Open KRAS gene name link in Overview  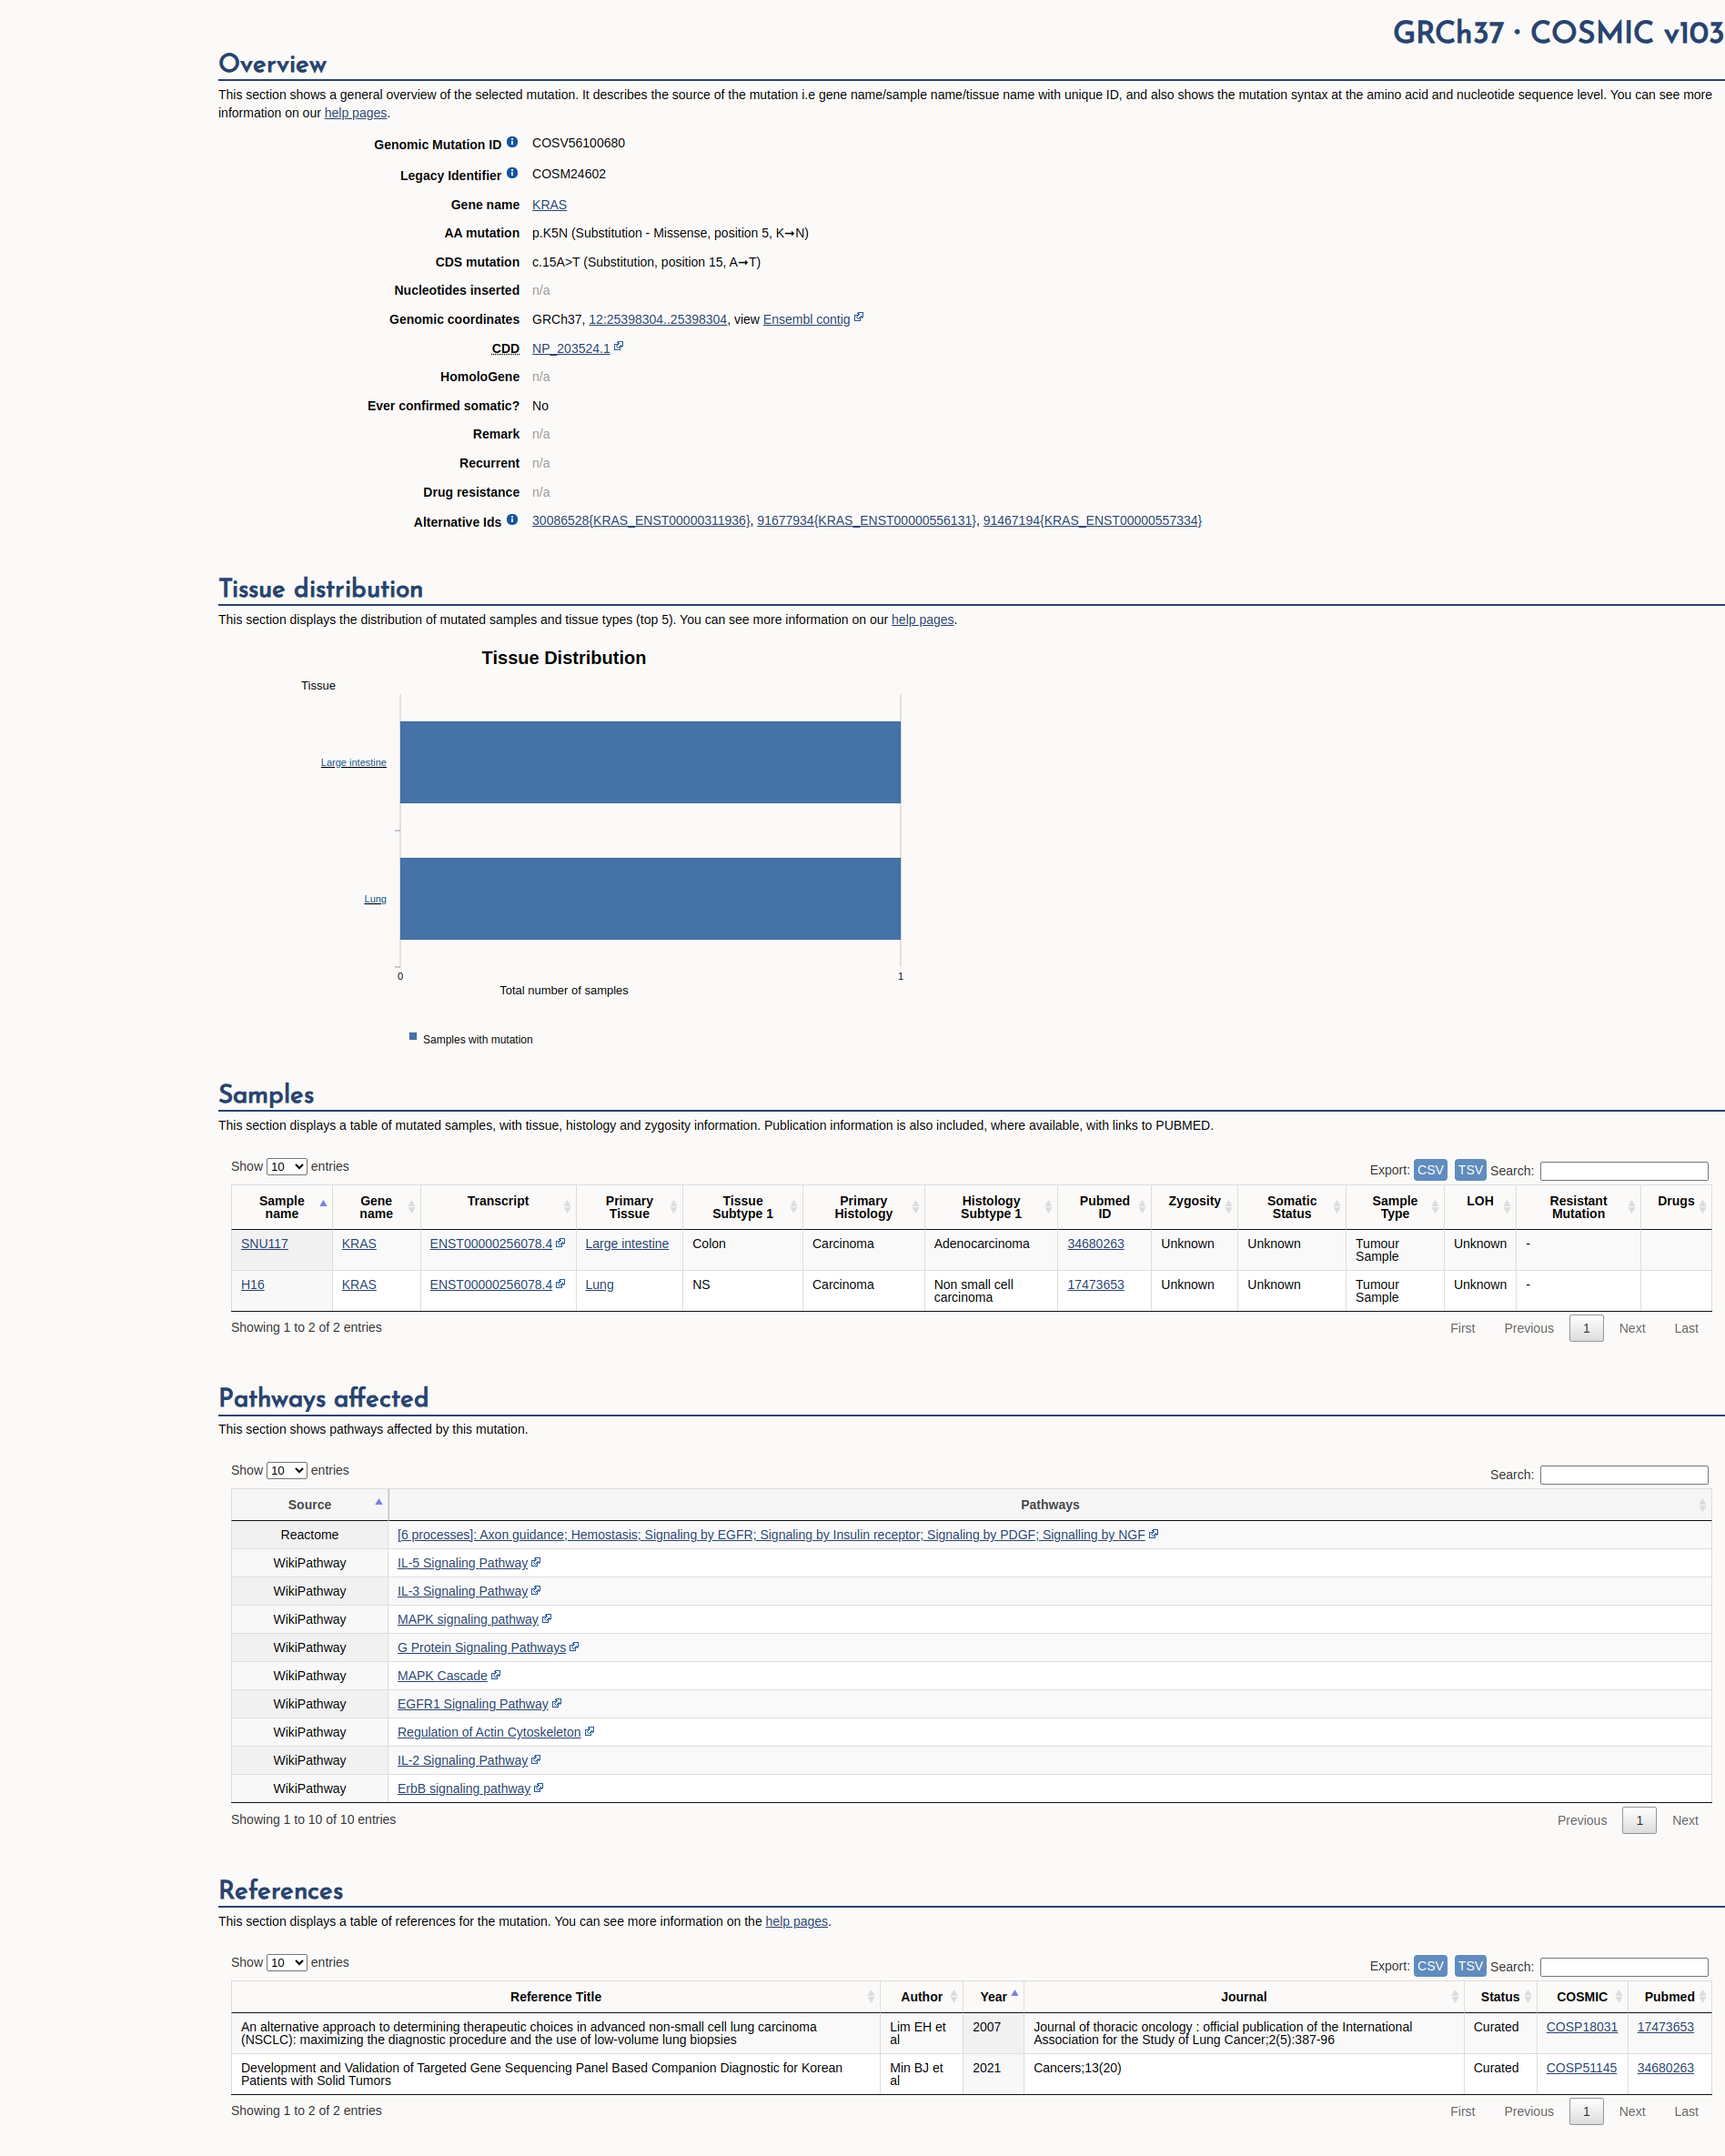coord(549,204)
